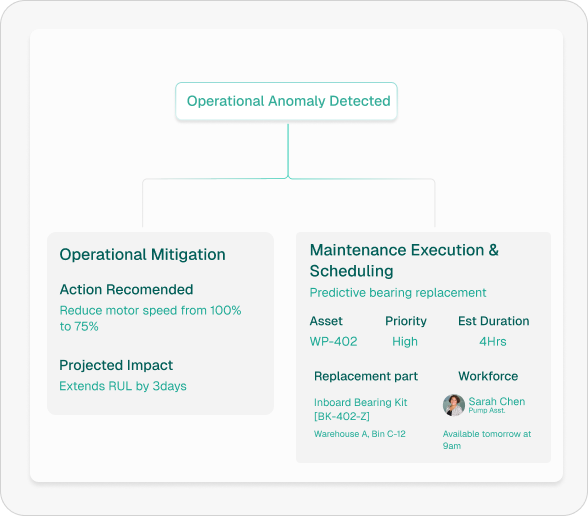Select the Operational Mitigation heading
The width and height of the screenshot is (588, 516).
142,255
